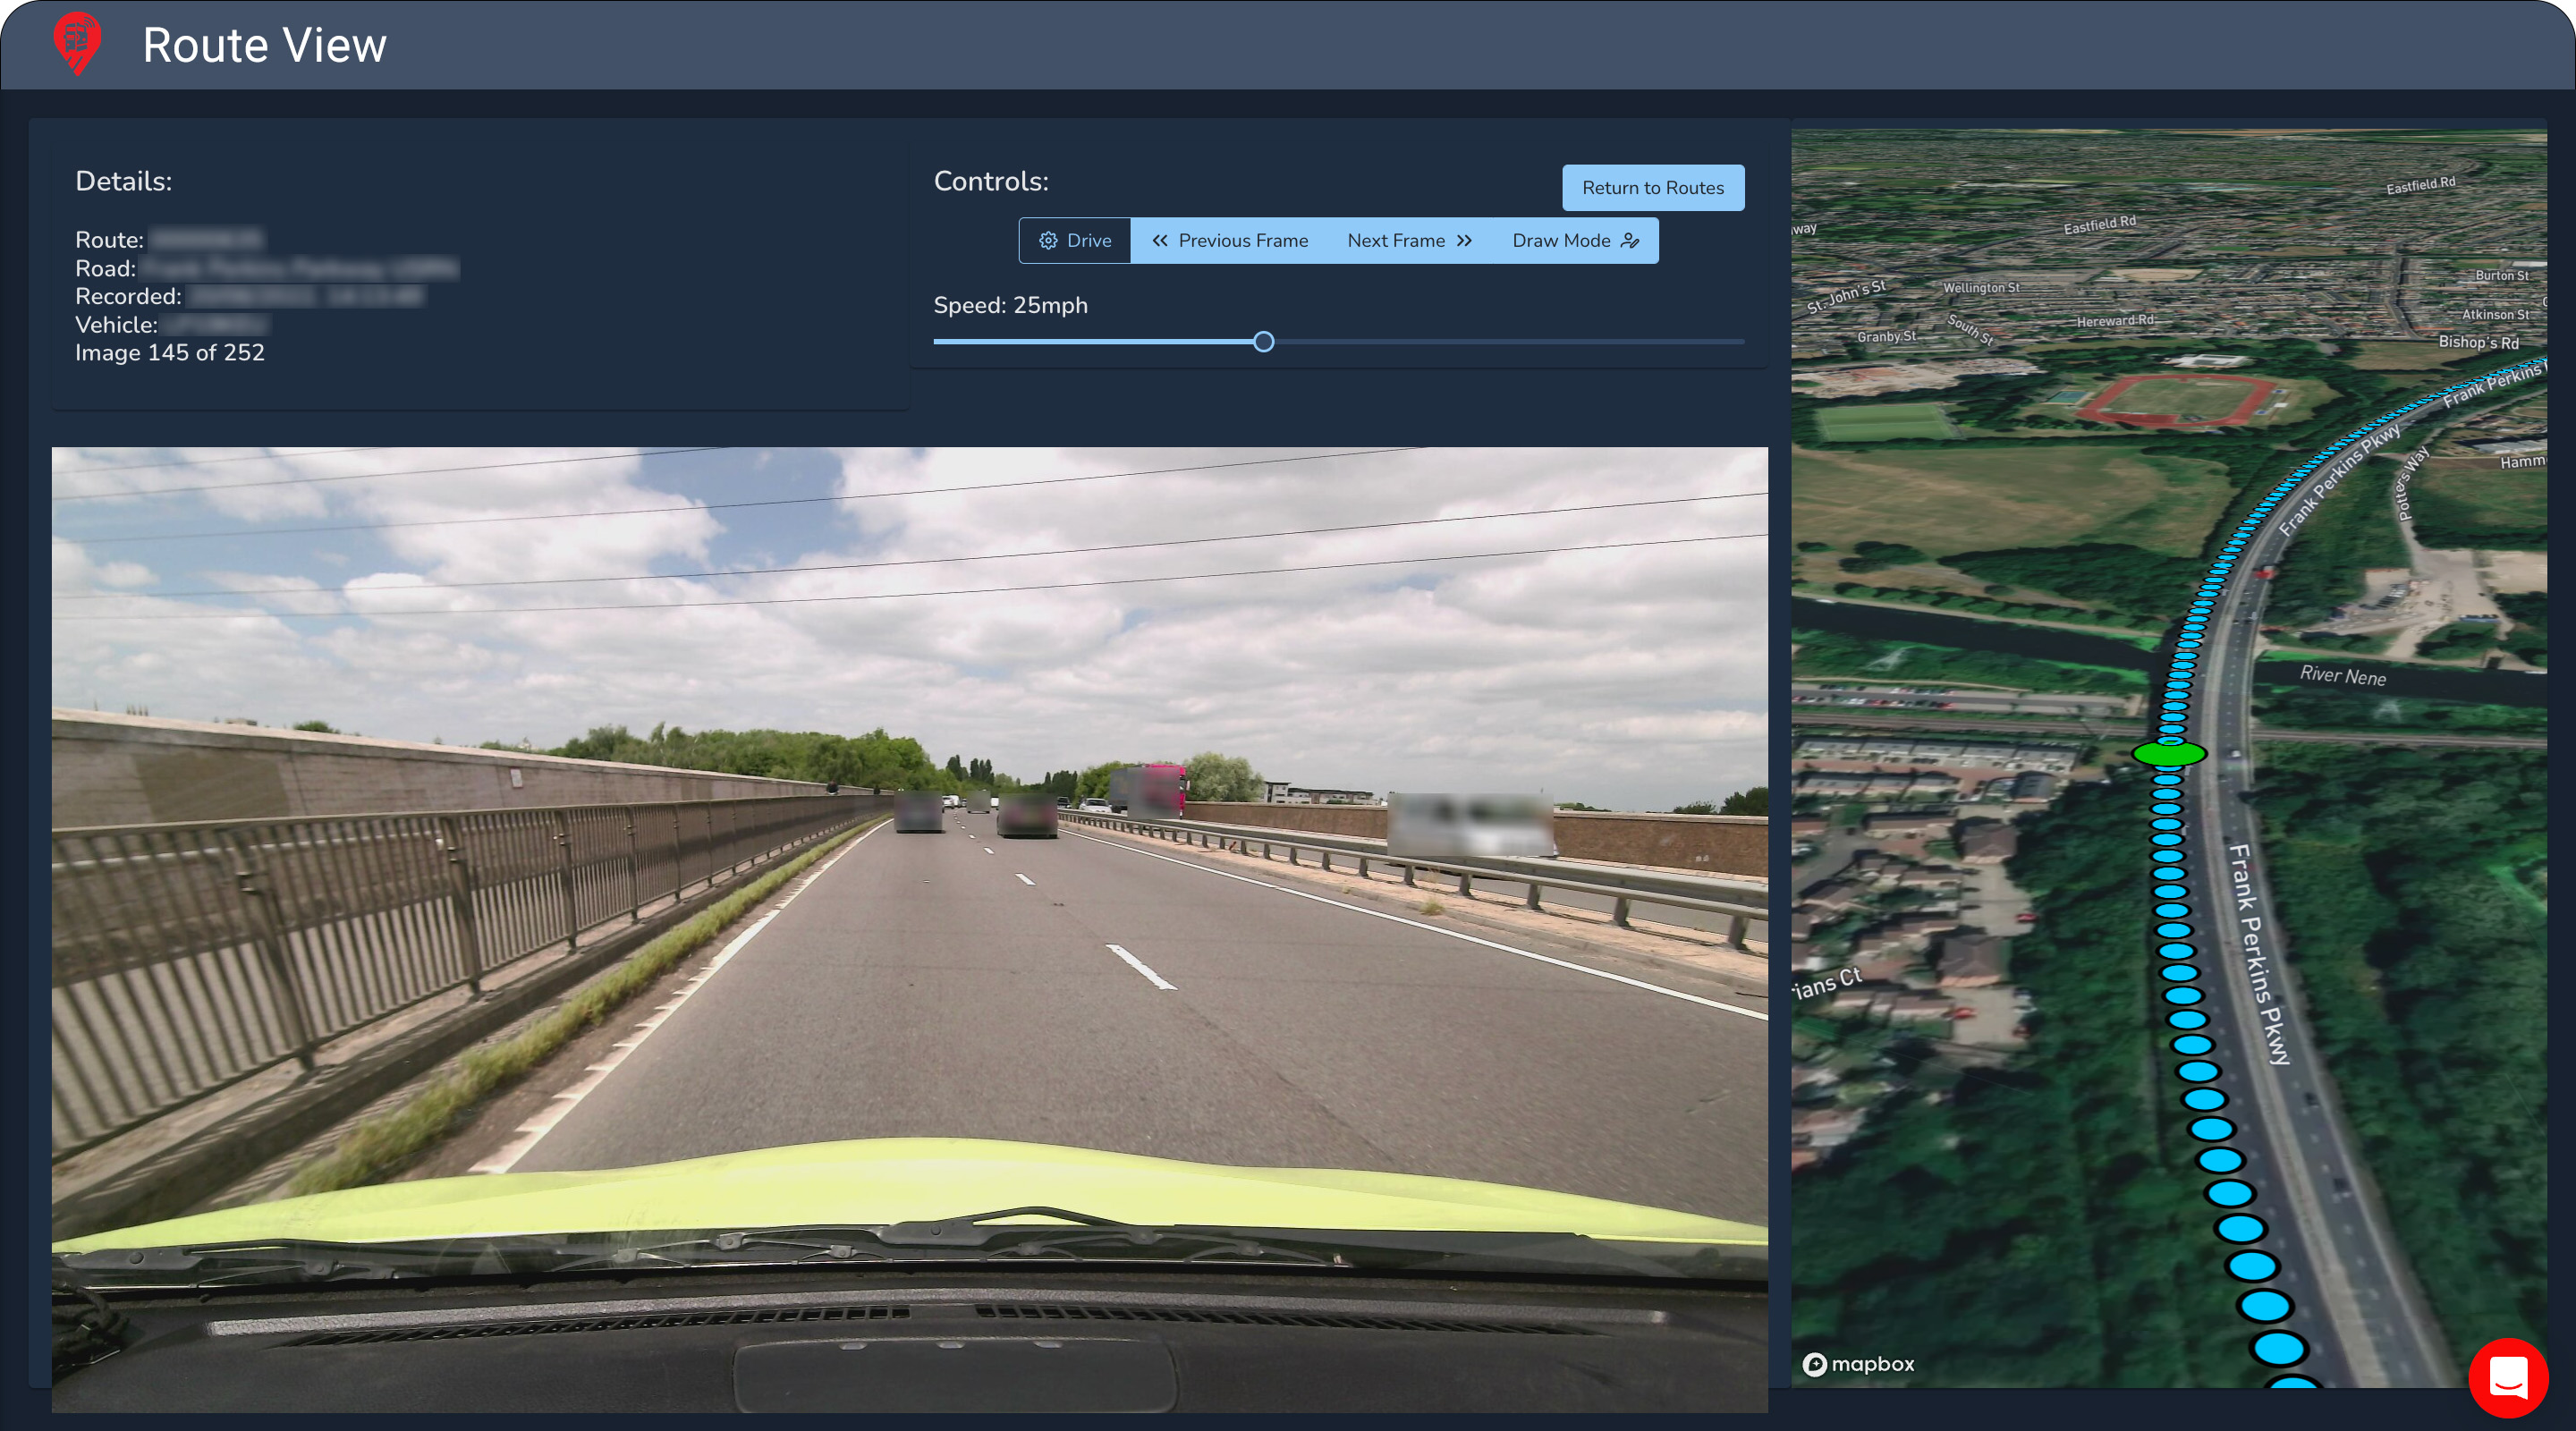Select the Details section header
This screenshot has width=2576, height=1431.
(x=124, y=182)
